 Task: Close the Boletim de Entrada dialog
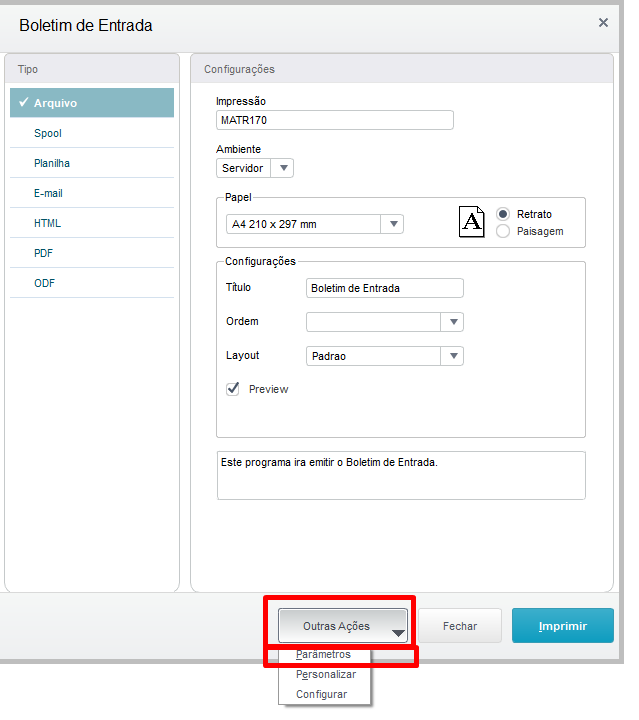[603, 22]
